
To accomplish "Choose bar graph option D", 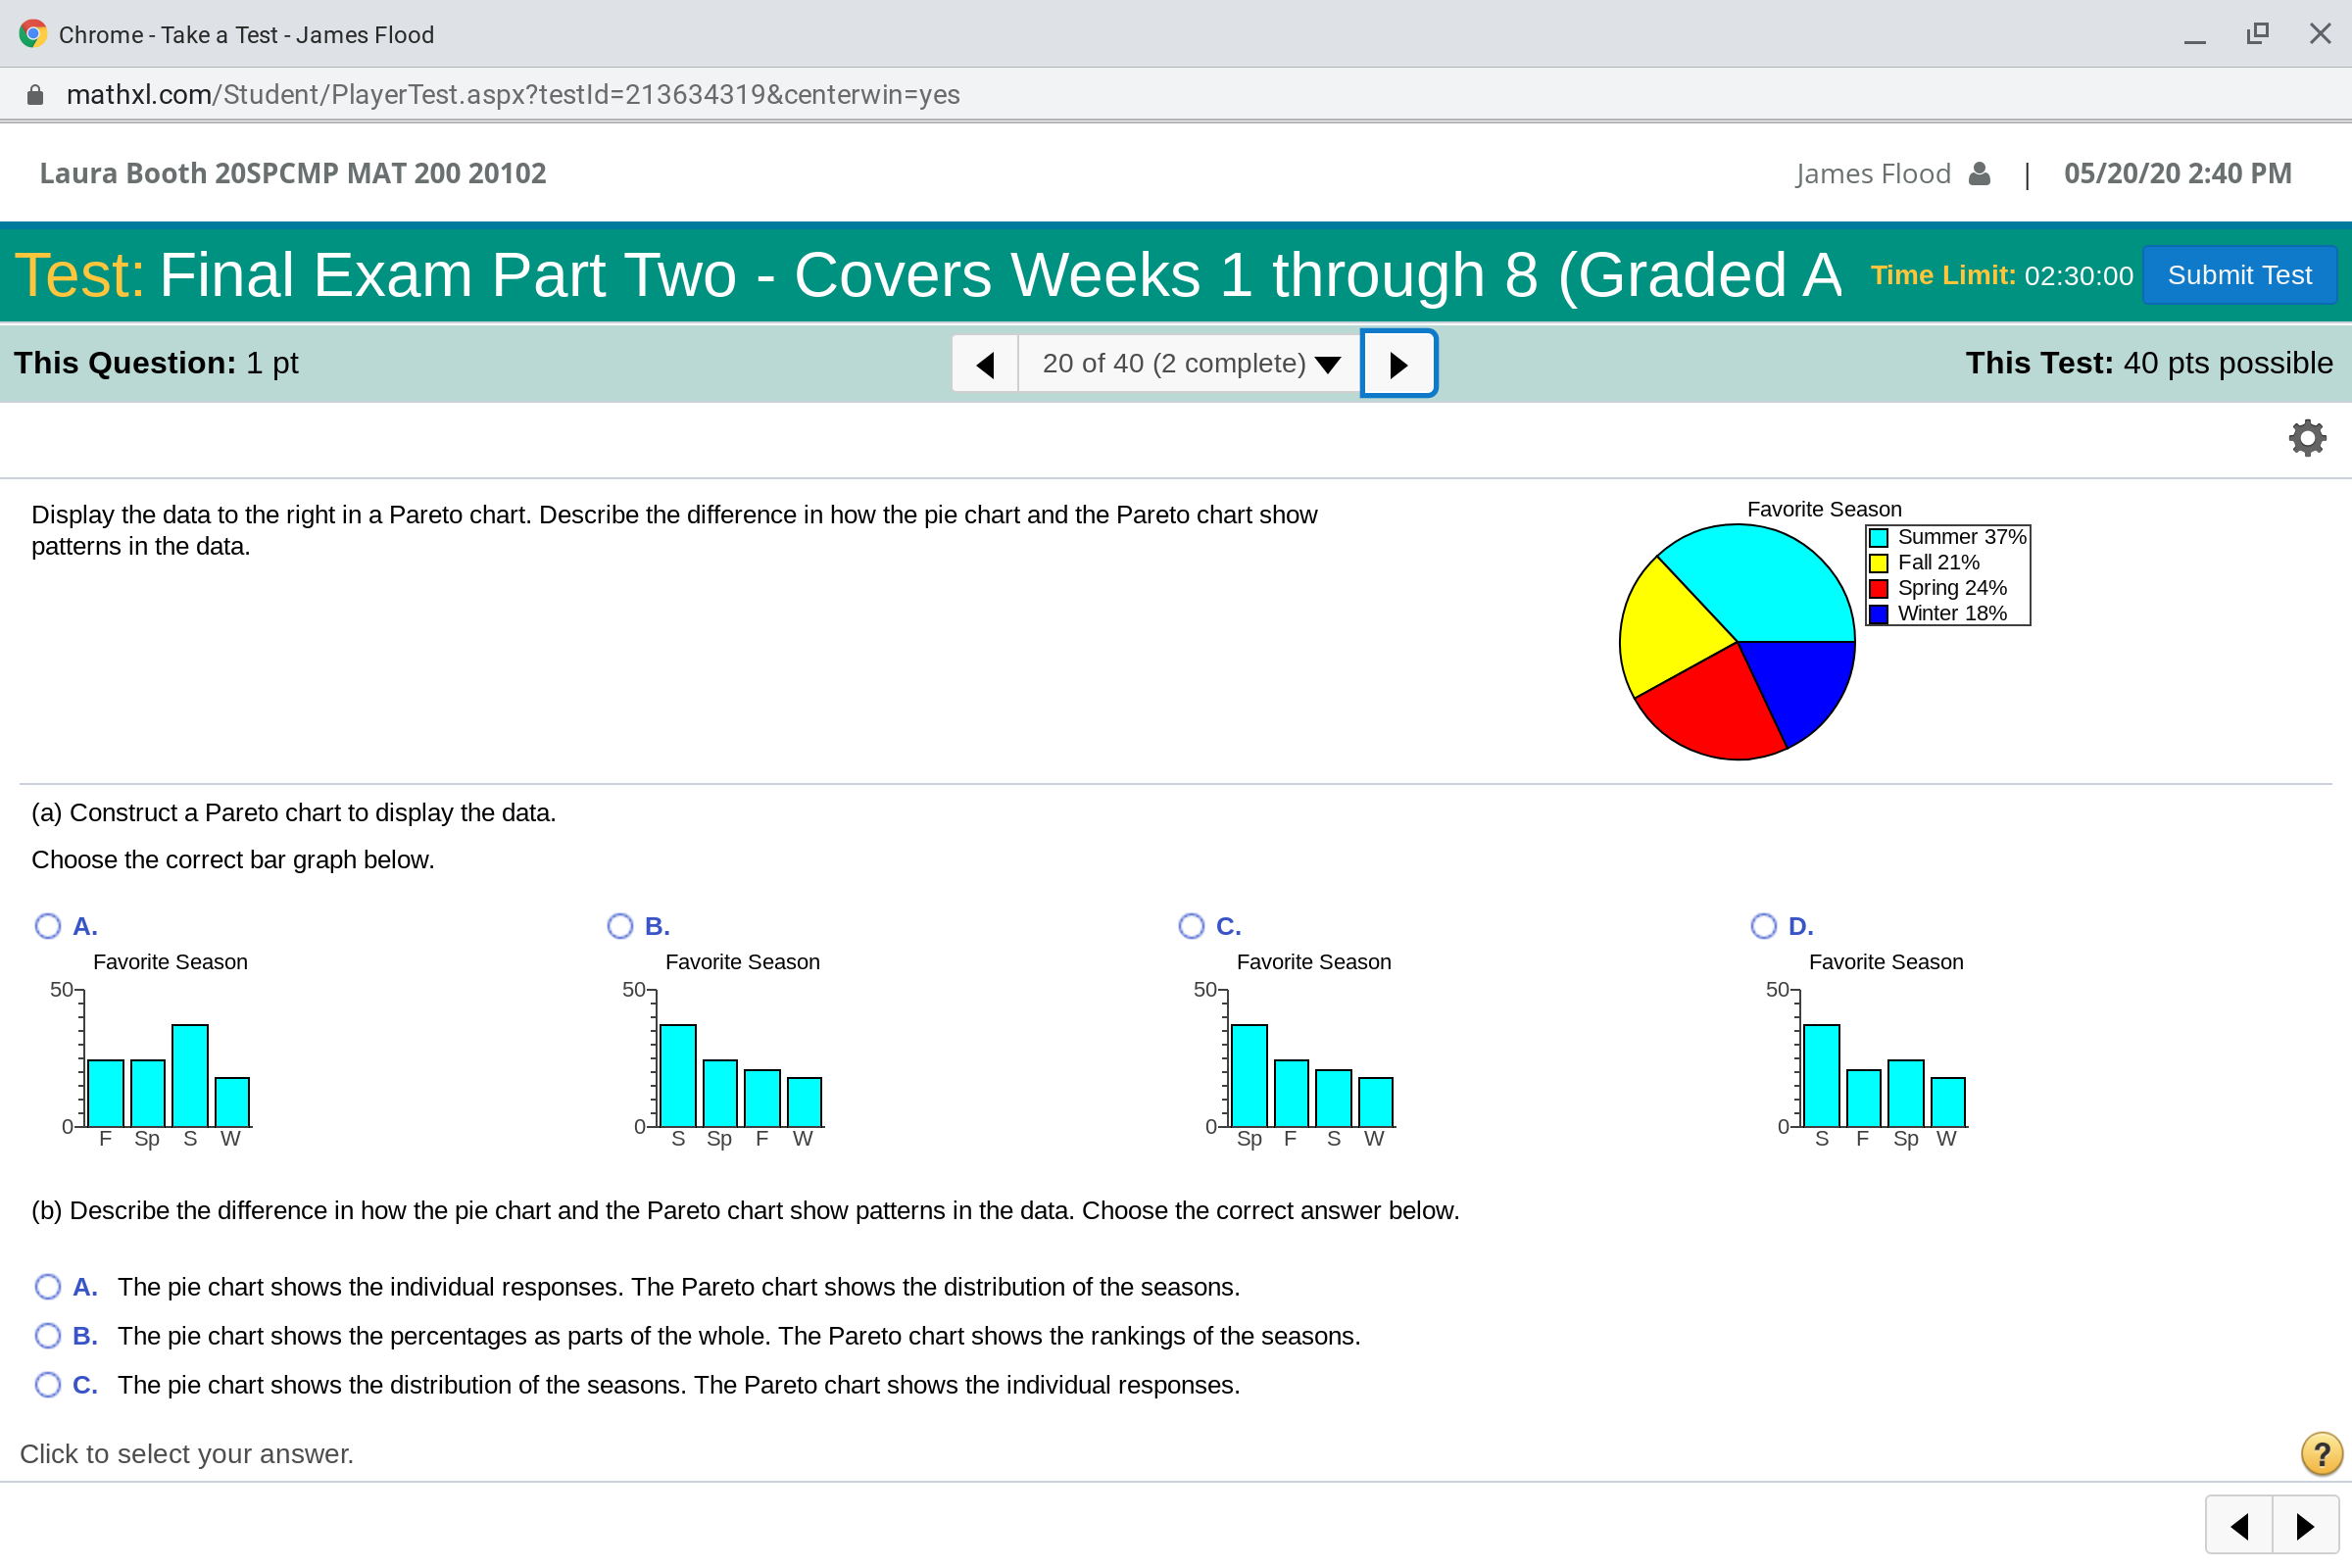I will tap(1764, 926).
